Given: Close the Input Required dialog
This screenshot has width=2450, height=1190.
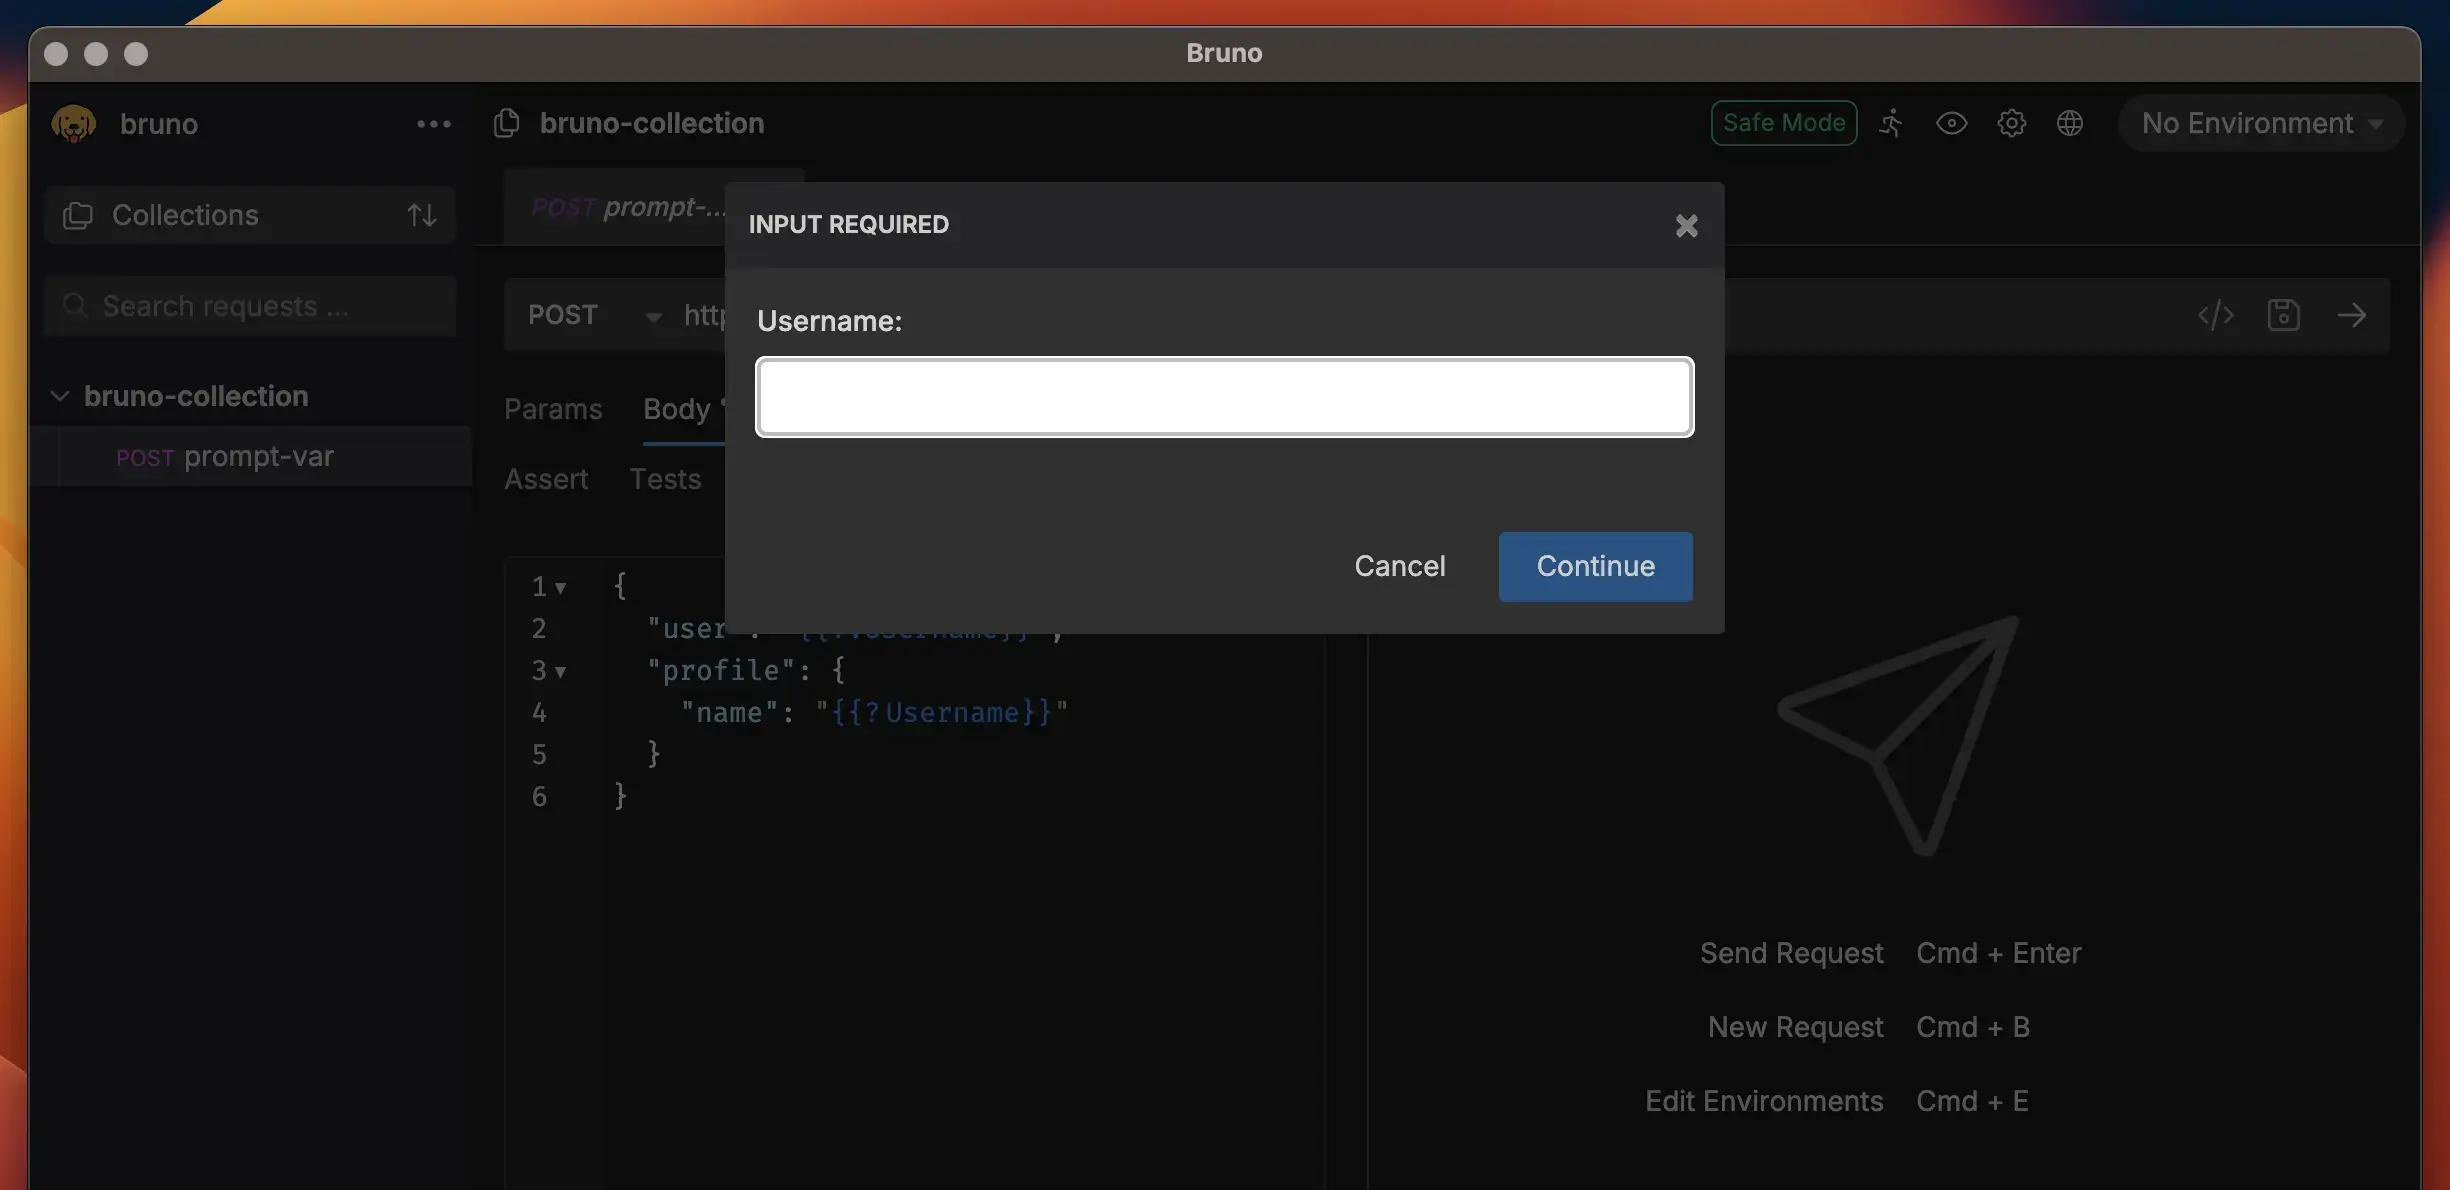Looking at the screenshot, I should click(x=1686, y=225).
